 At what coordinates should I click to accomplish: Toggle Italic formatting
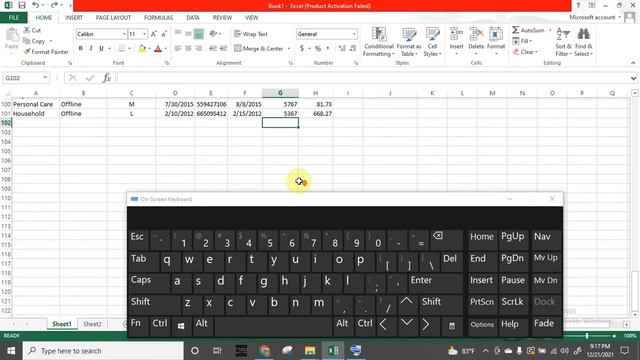(91, 49)
